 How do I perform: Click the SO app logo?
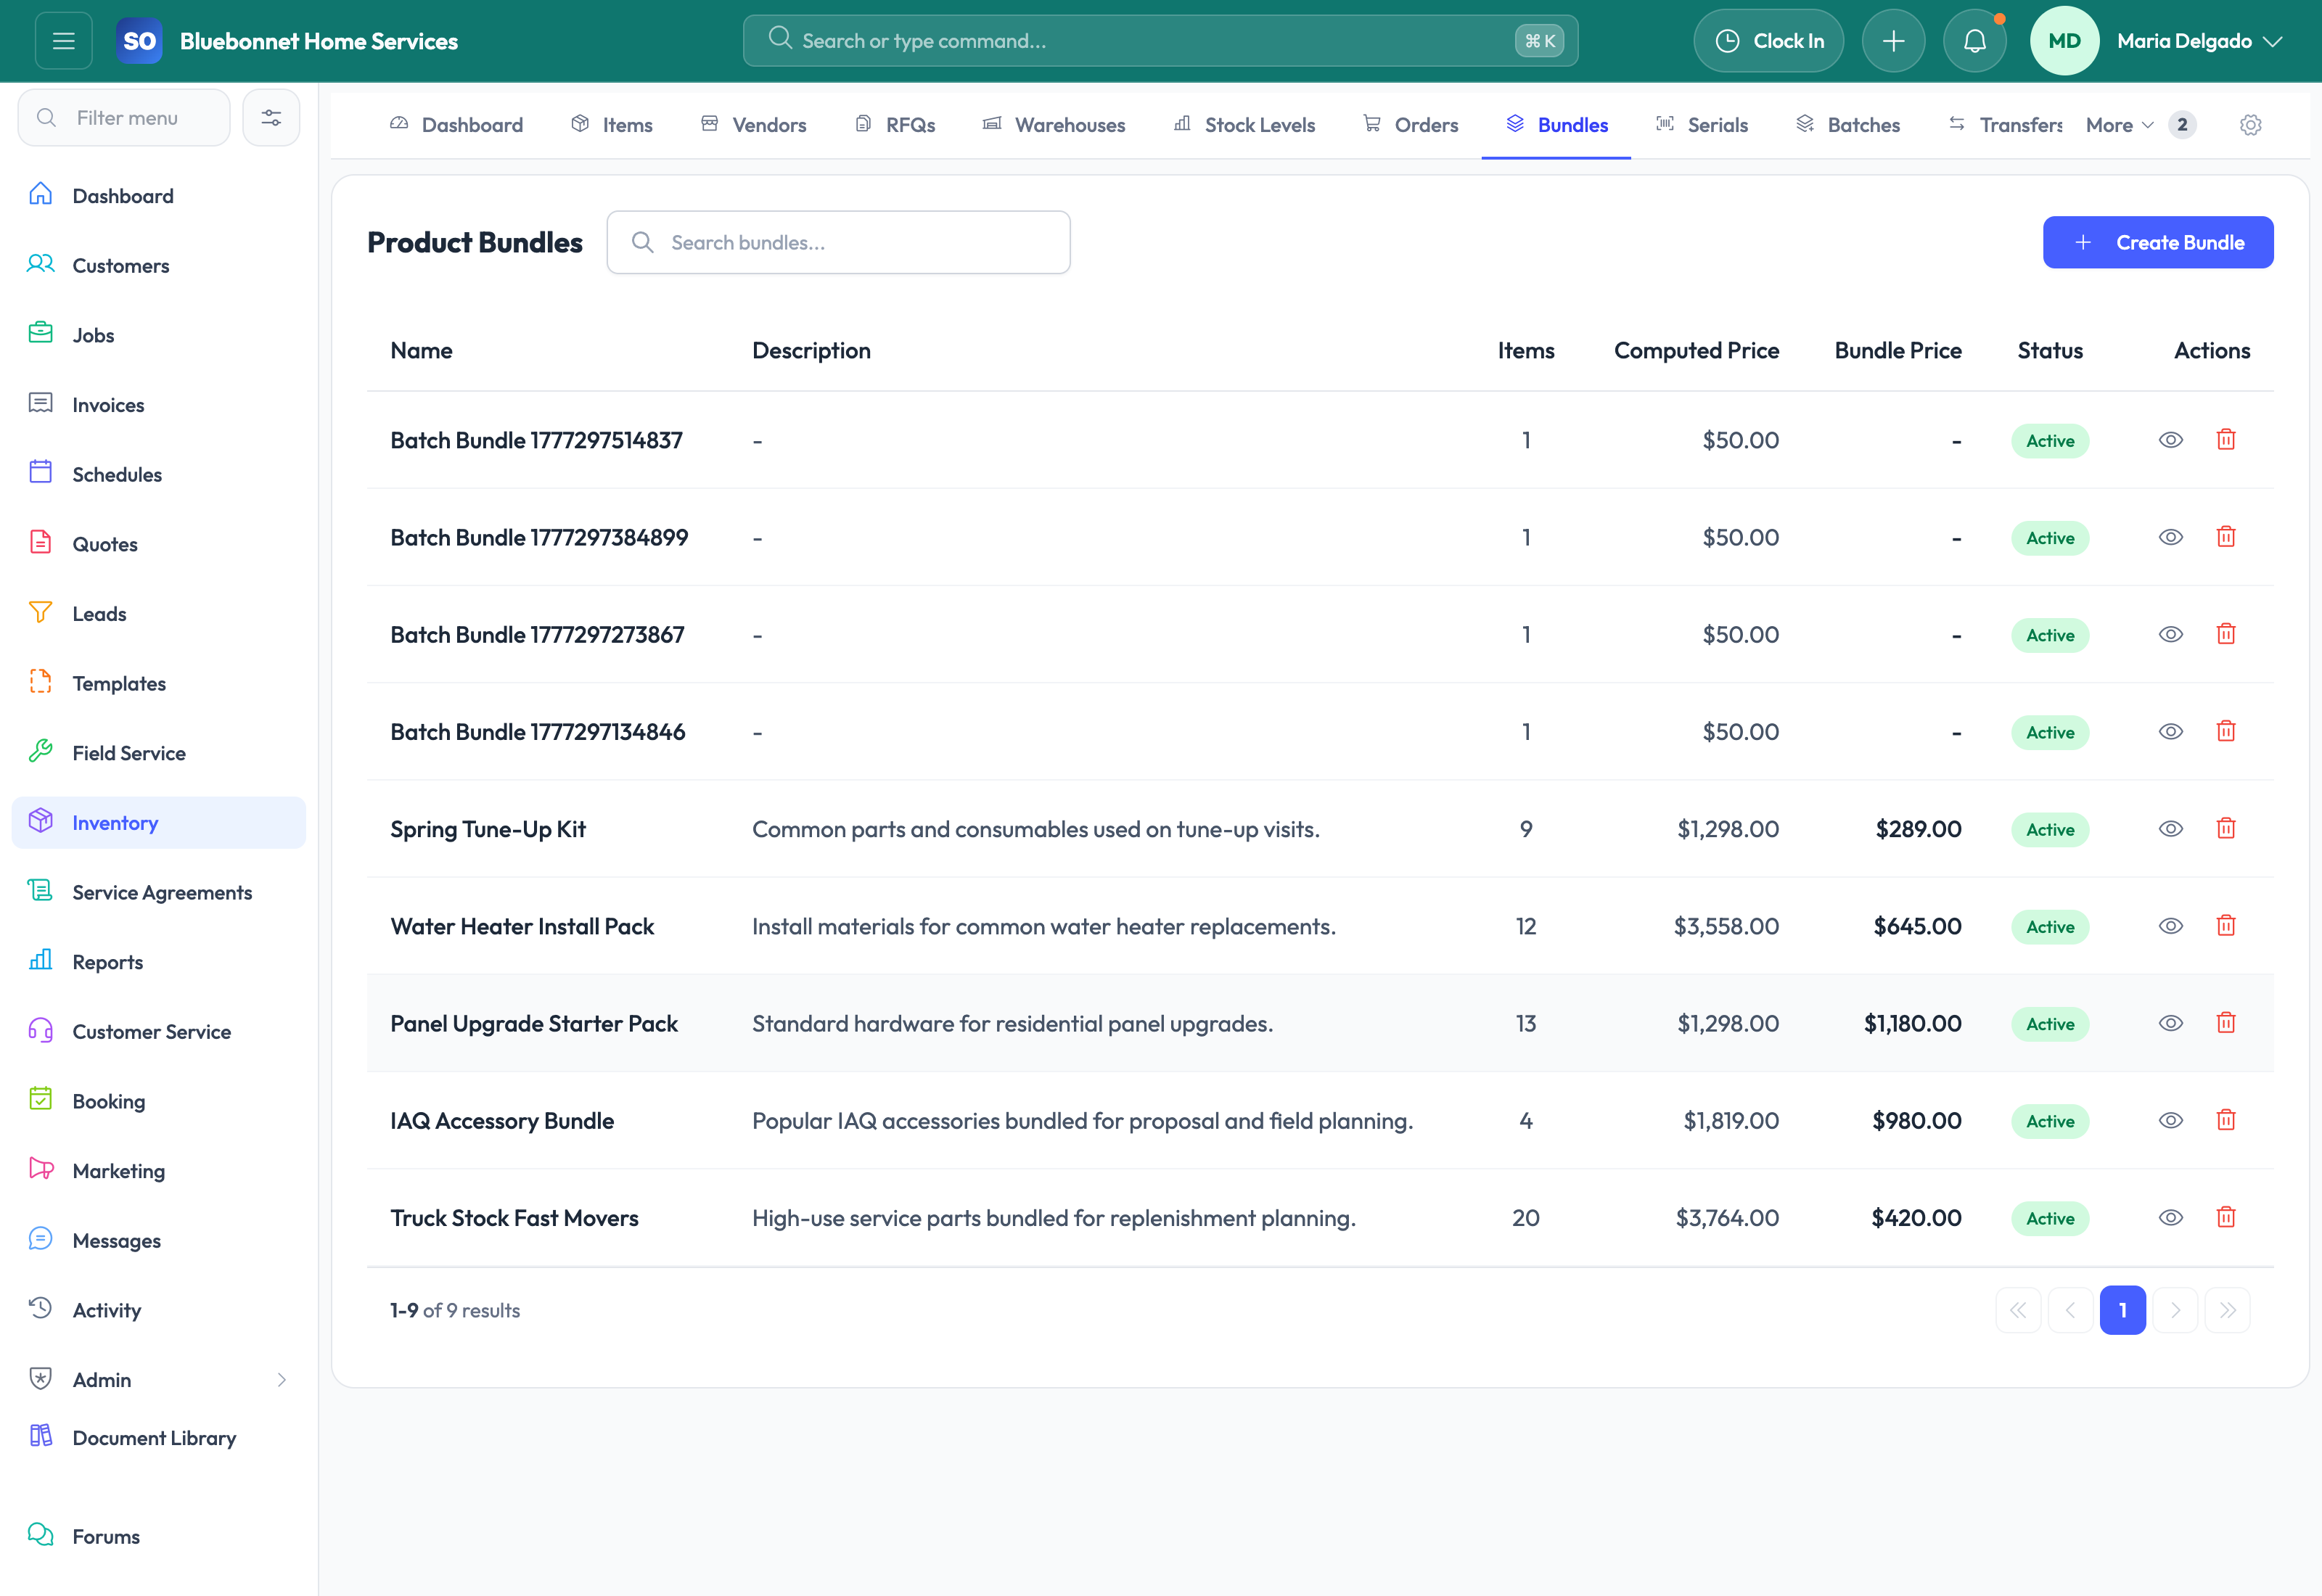pos(139,41)
